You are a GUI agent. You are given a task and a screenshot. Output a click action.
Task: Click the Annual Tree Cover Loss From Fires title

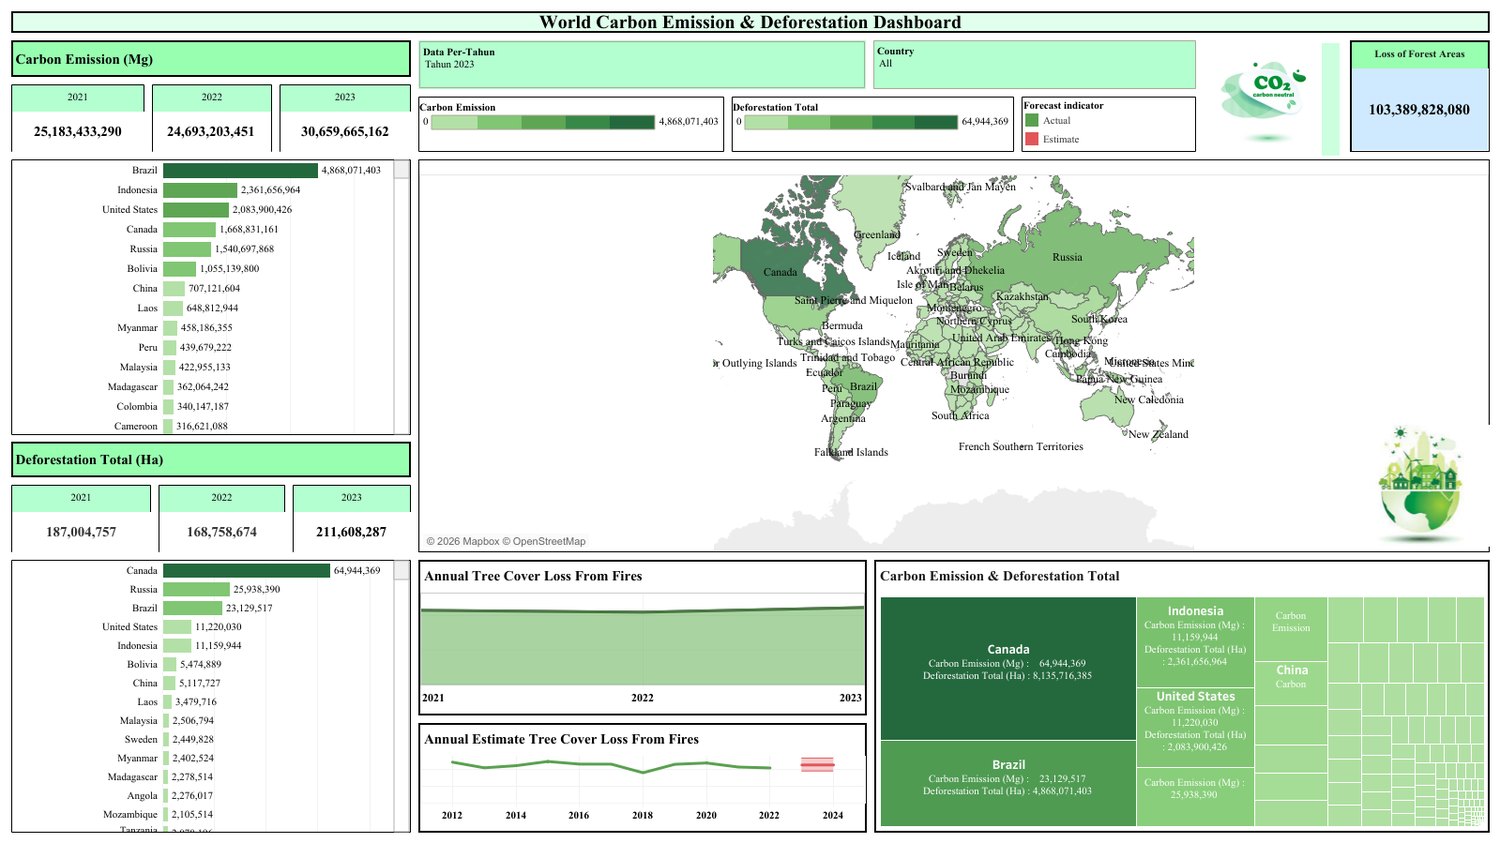click(533, 576)
